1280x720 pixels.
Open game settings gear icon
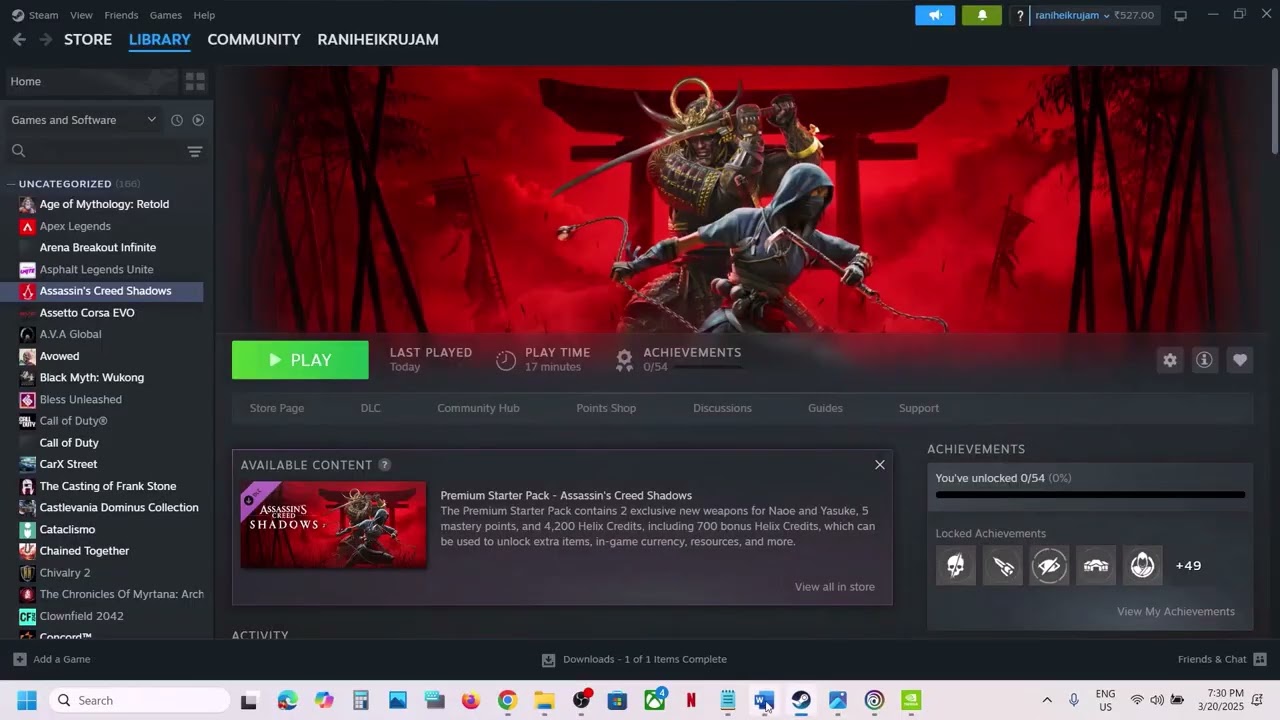point(1170,360)
